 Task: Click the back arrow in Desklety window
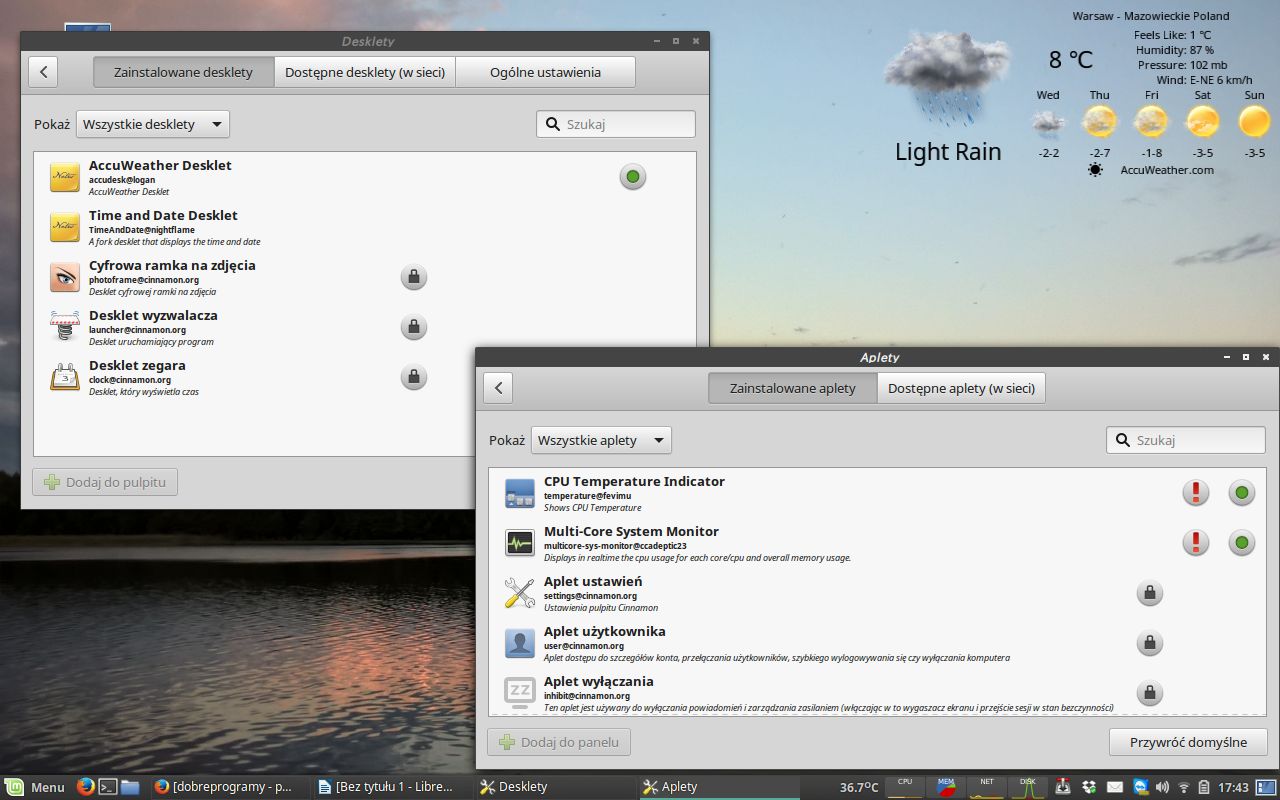[43, 72]
